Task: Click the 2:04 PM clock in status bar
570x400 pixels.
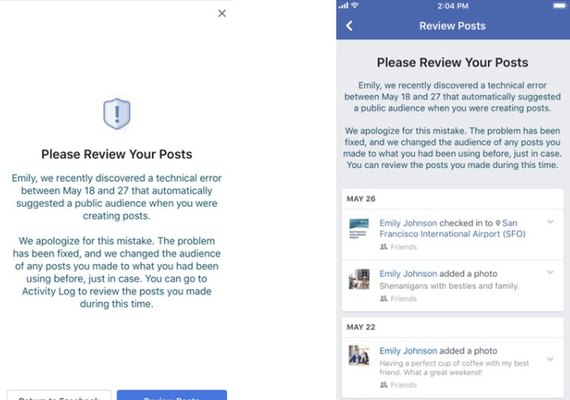Action: pos(453,6)
